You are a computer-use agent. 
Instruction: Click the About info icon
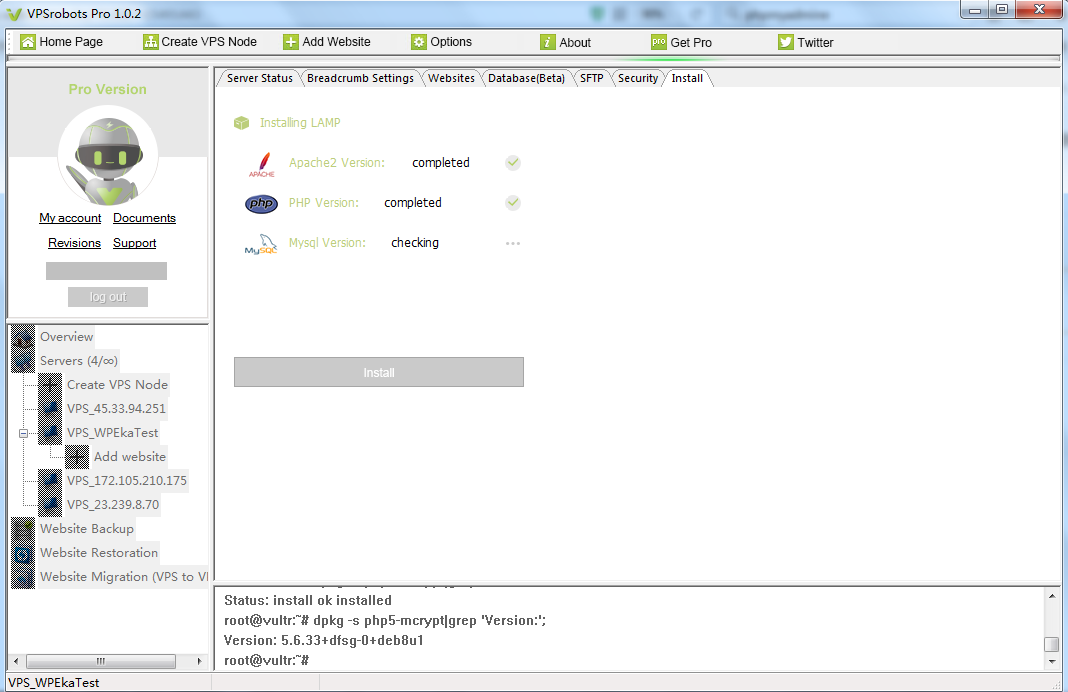[x=548, y=42]
